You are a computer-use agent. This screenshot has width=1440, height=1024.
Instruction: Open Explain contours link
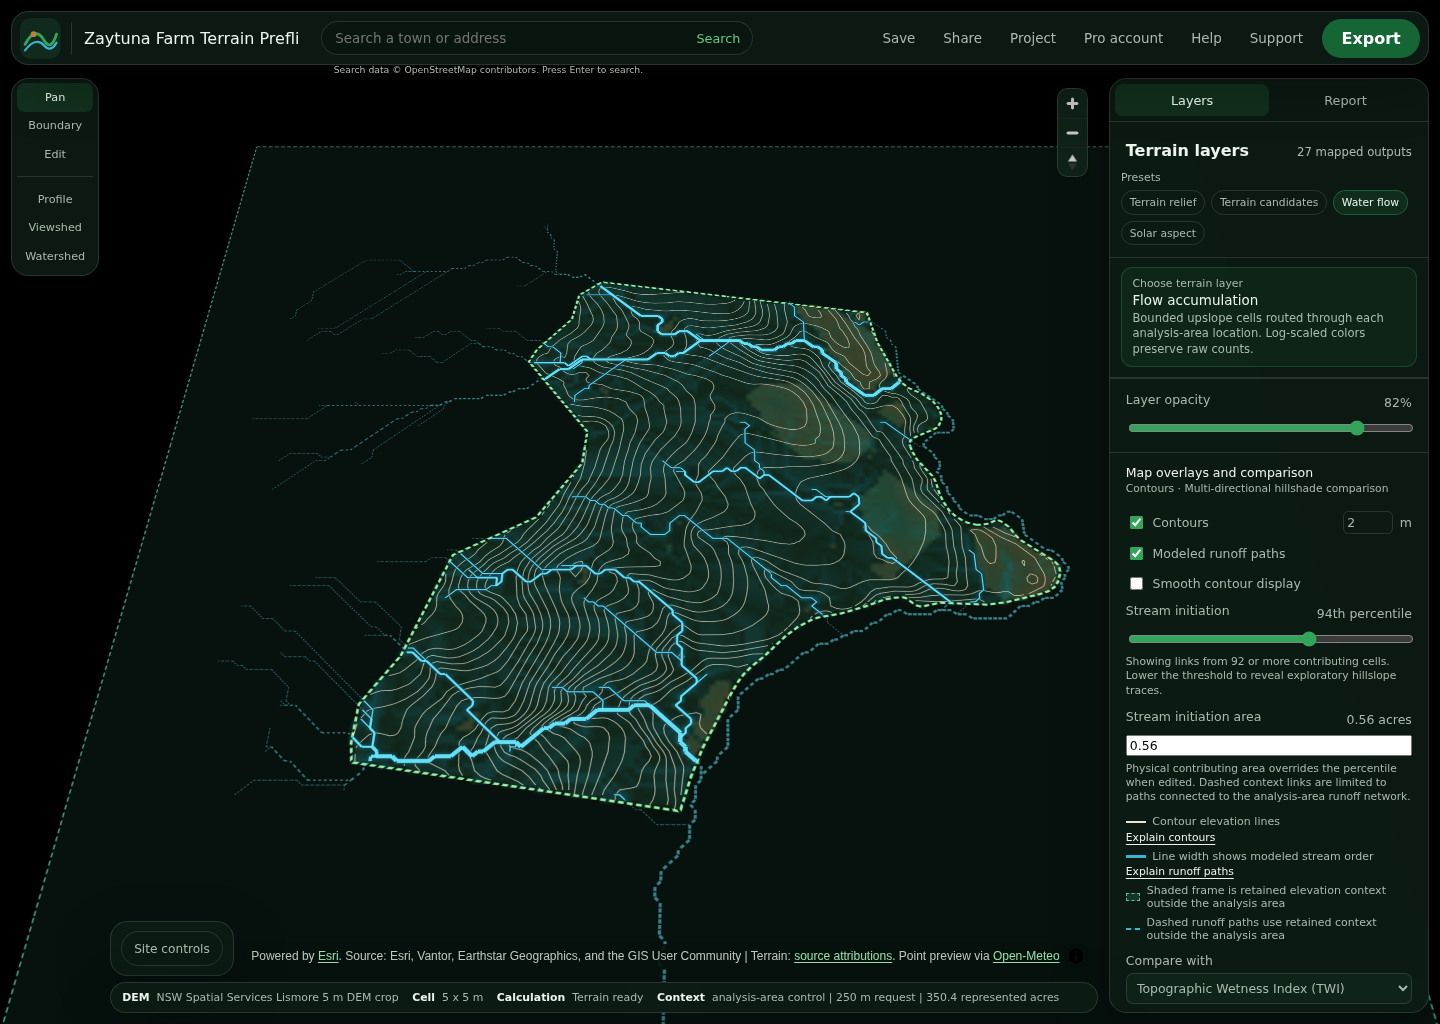click(x=1170, y=838)
